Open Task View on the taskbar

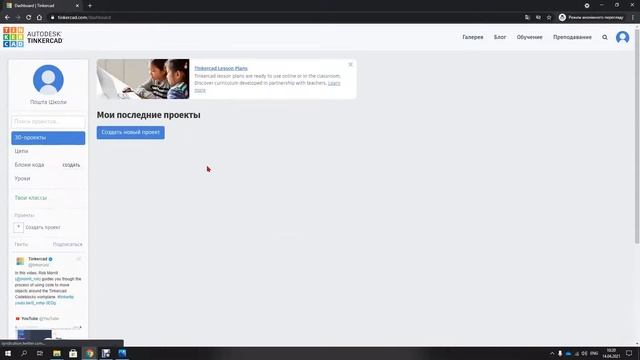tap(40, 353)
